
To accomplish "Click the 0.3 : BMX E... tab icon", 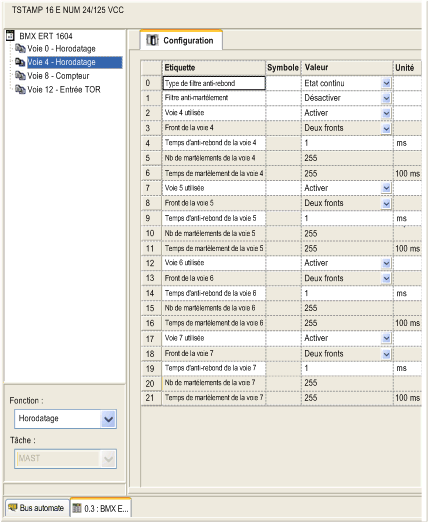I will [77, 508].
